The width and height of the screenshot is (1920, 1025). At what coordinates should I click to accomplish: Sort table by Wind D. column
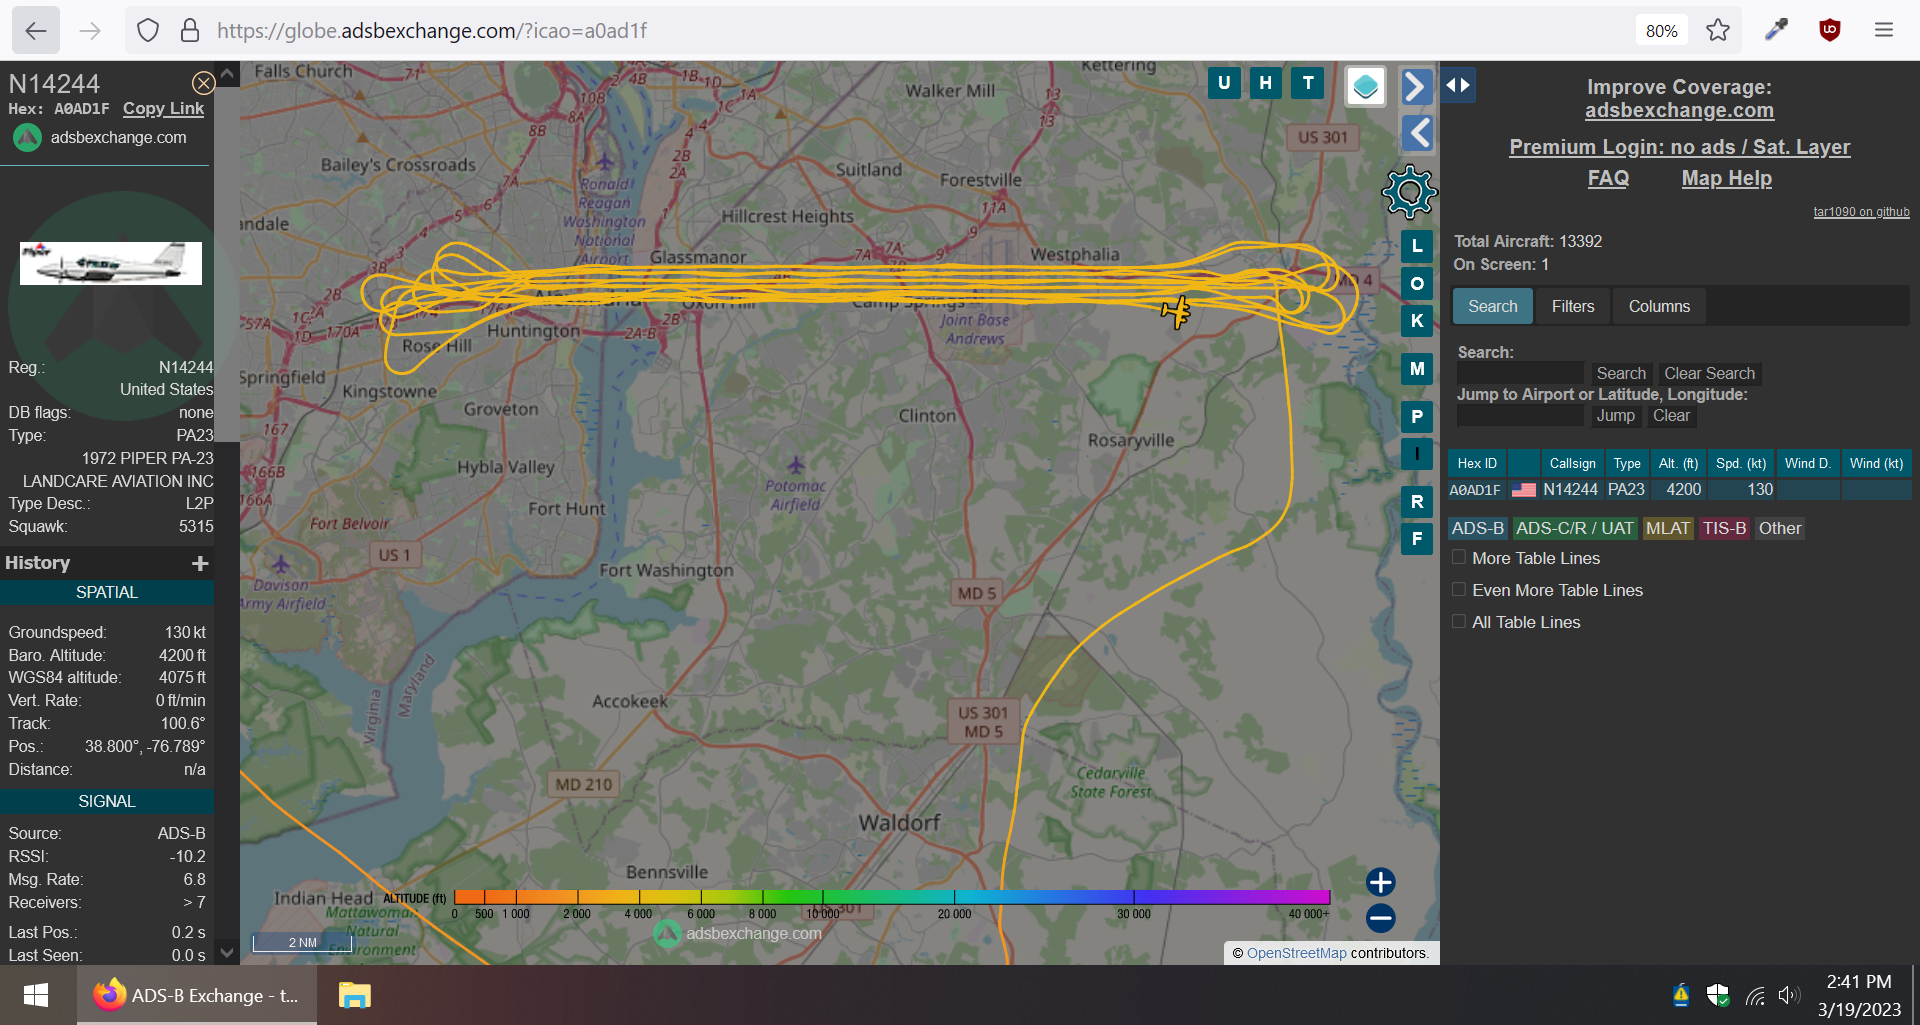pos(1808,463)
